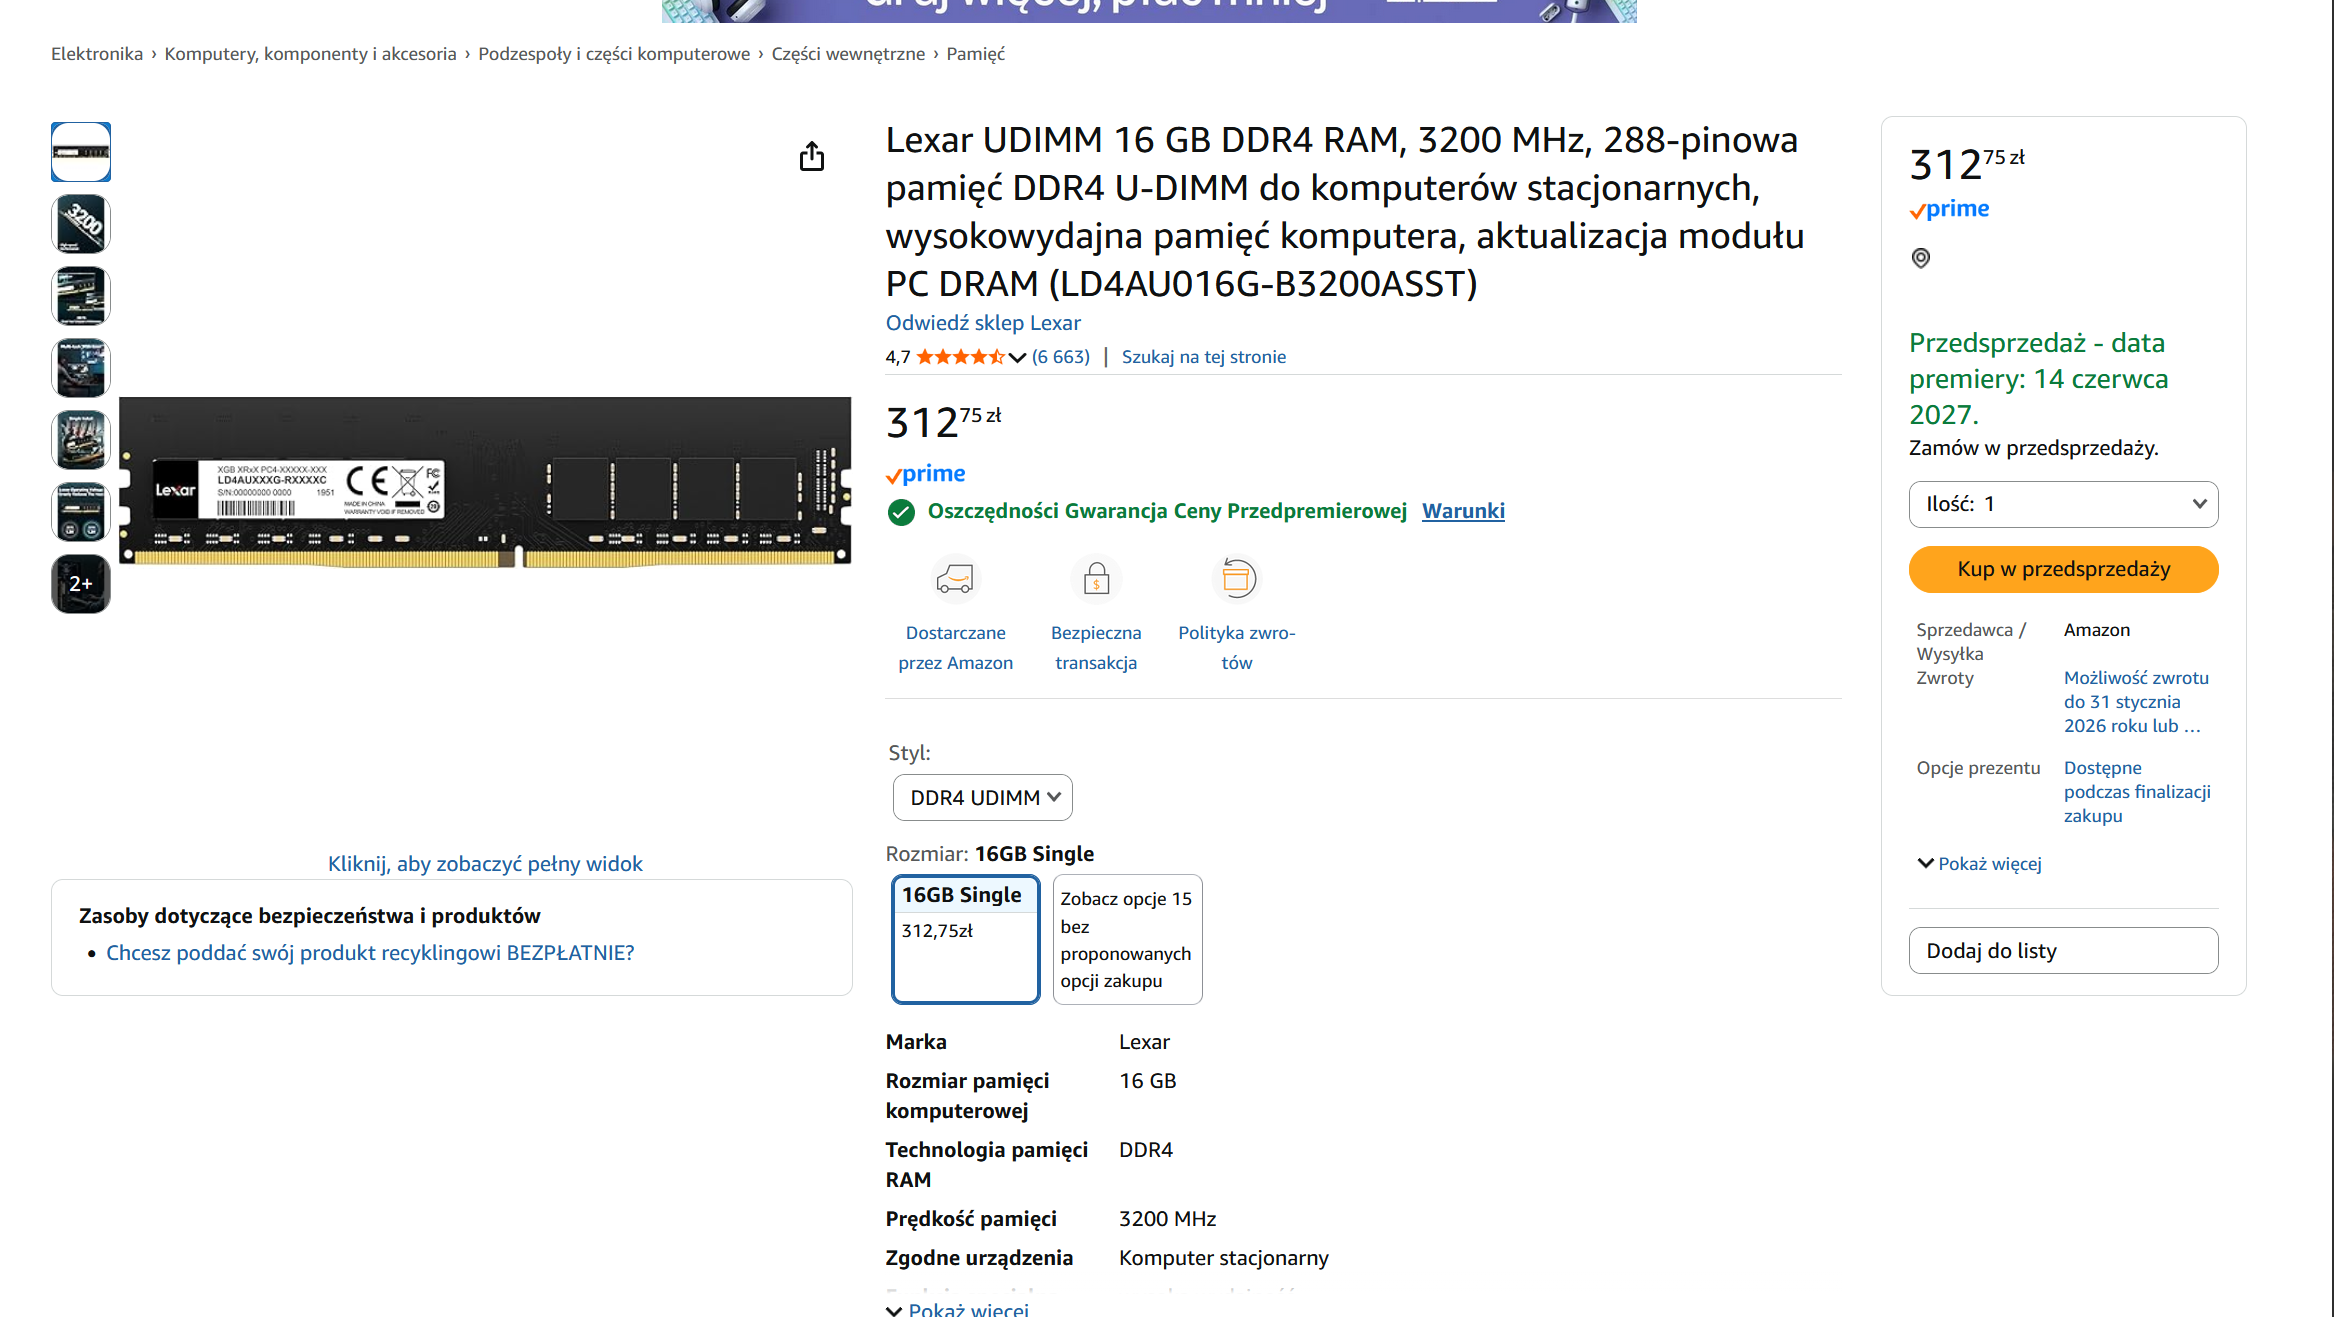The height and width of the screenshot is (1317, 2334).
Task: Click the Dodaj do listy button
Action: click(x=2063, y=951)
